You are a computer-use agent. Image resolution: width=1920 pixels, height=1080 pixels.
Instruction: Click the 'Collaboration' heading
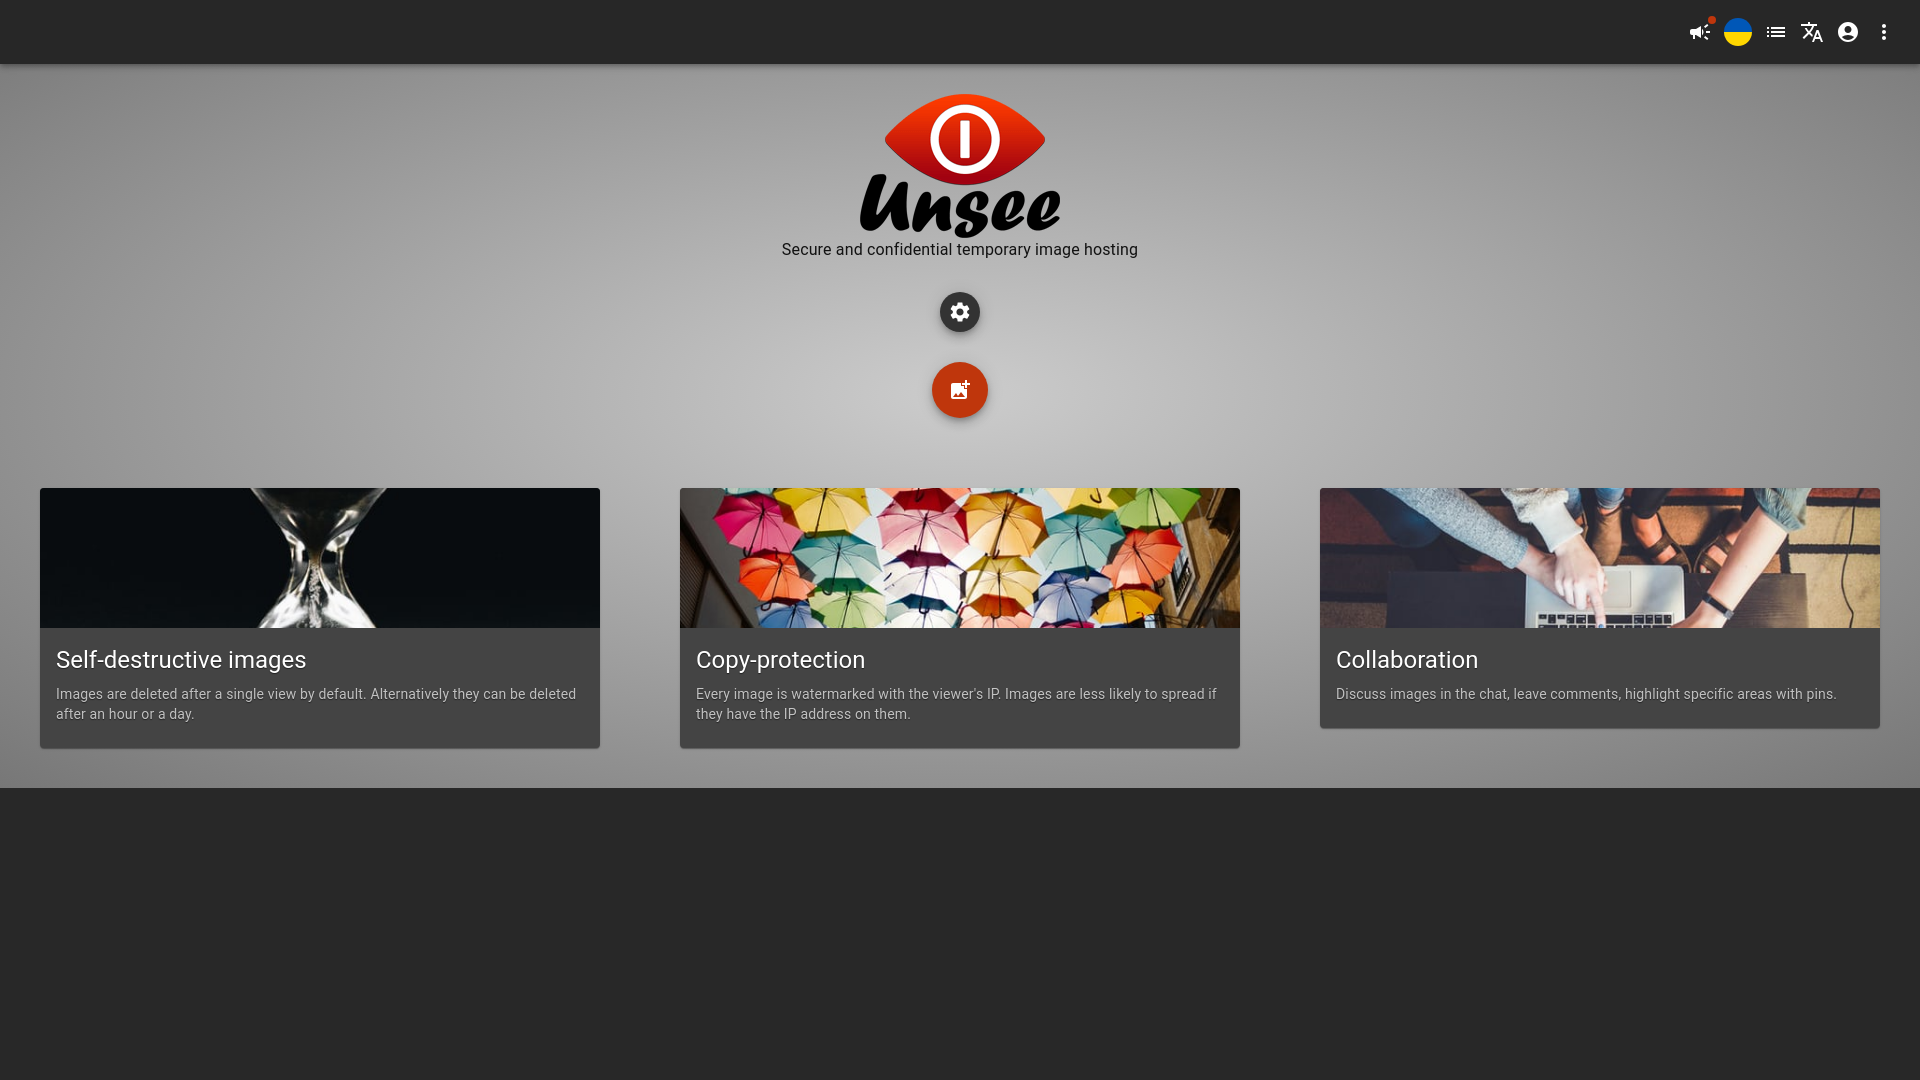click(x=1407, y=660)
